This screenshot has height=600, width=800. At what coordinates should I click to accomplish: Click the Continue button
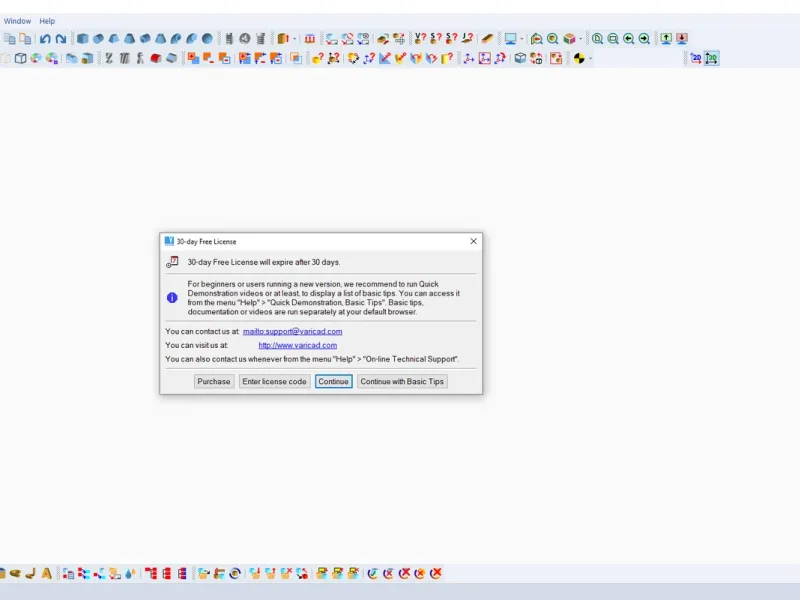coord(333,382)
